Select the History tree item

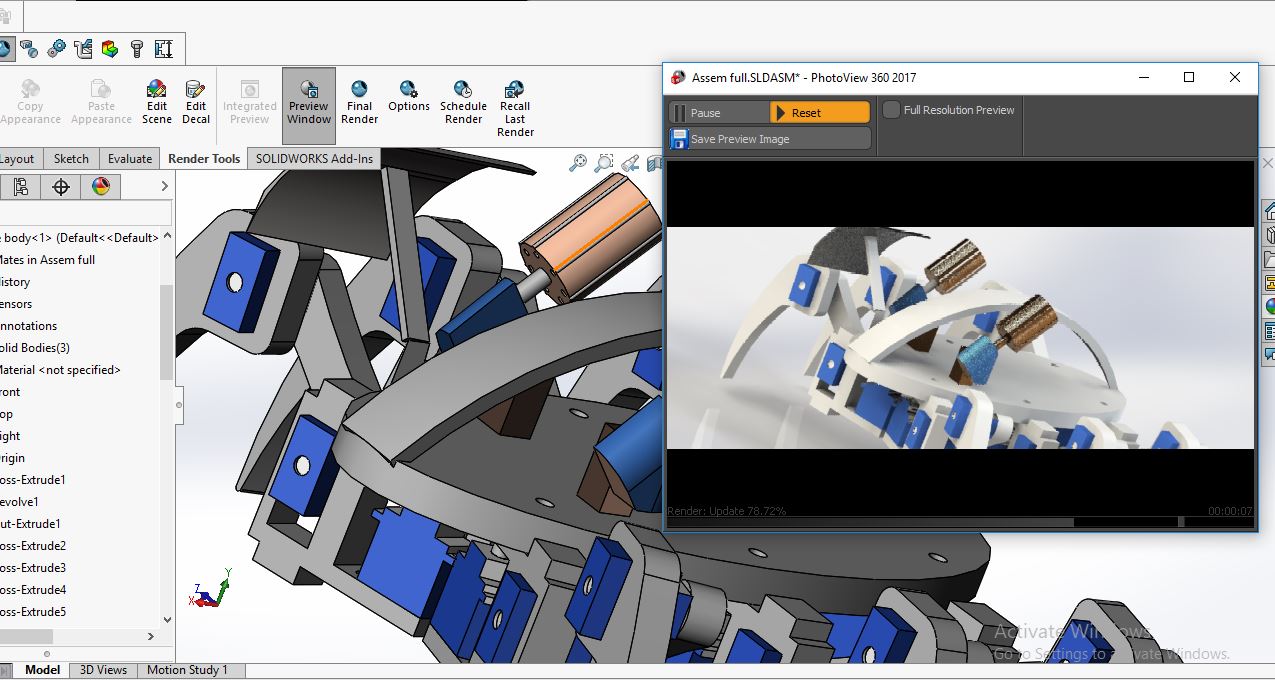[x=15, y=282]
